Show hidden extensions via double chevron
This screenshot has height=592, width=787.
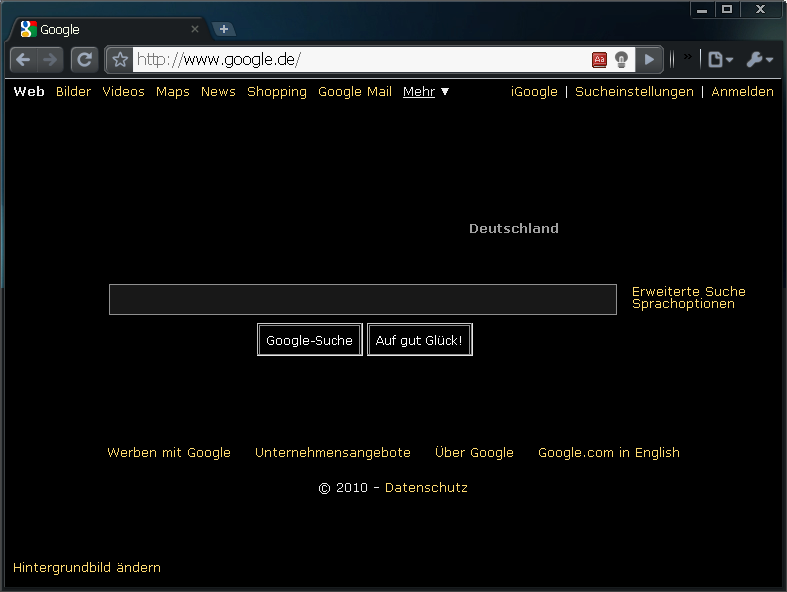click(x=688, y=56)
